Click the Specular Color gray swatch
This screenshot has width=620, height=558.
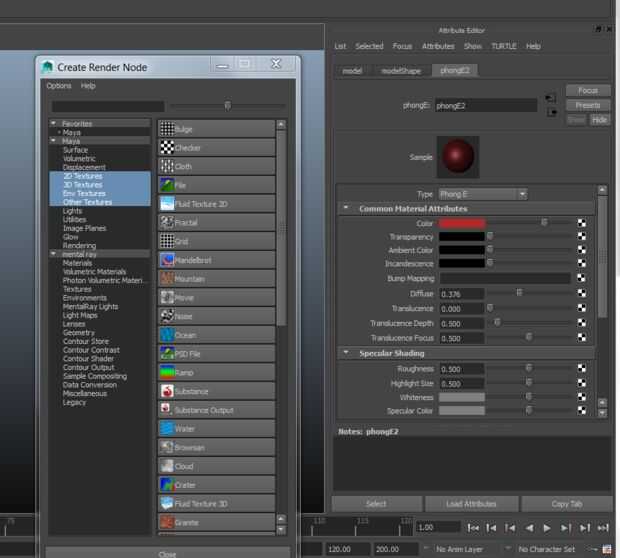[x=461, y=411]
